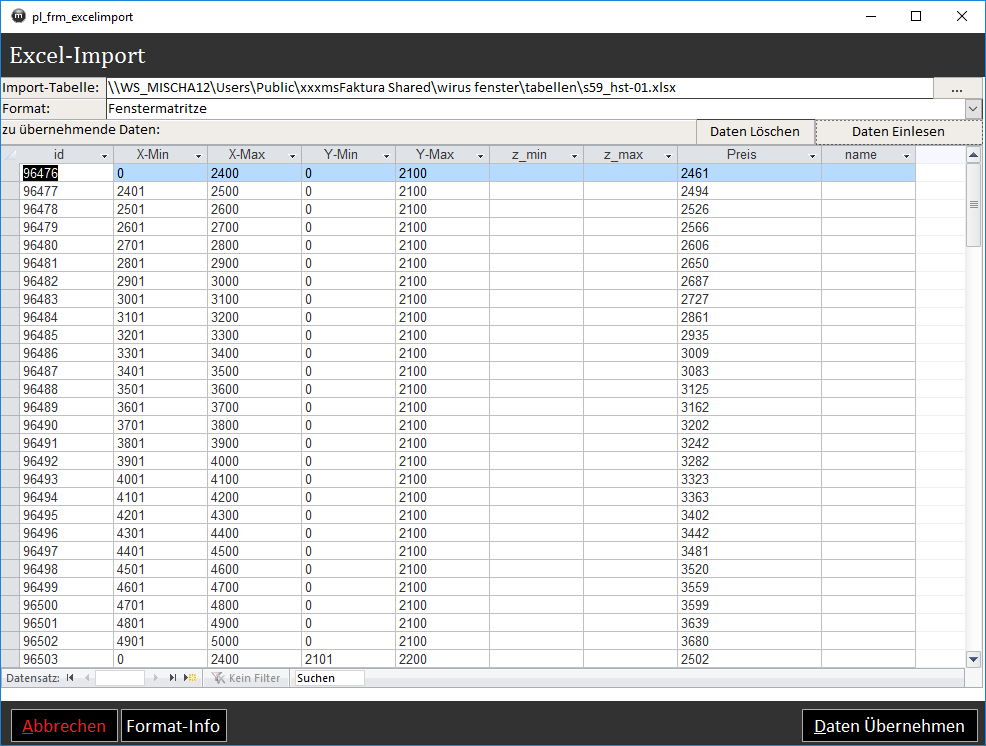This screenshot has width=986, height=746.
Task: Click the X-Max cell 5000
Action: tap(254, 642)
